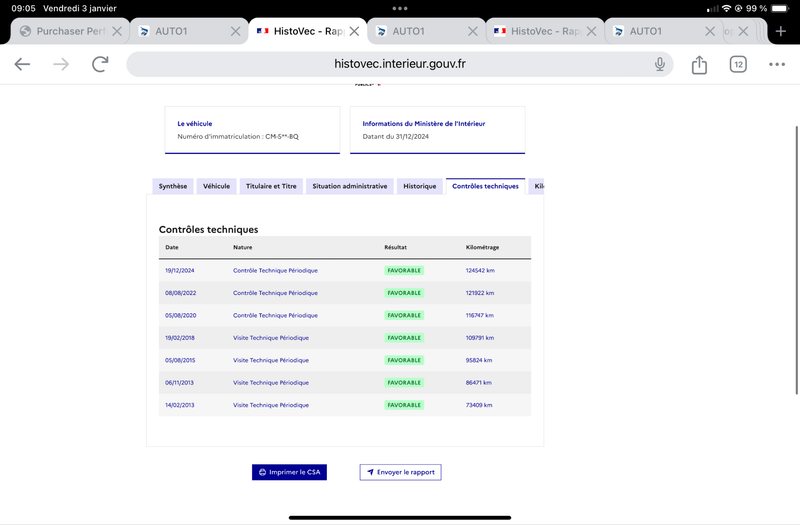Open the partially visible Kilométrage tab
The height and width of the screenshot is (525, 800).
[537, 186]
